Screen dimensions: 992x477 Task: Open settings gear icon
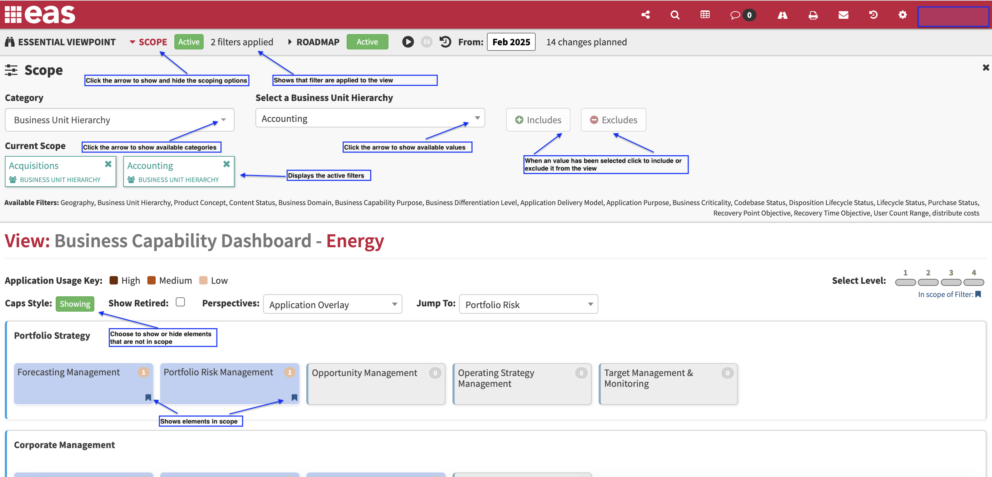[903, 15]
